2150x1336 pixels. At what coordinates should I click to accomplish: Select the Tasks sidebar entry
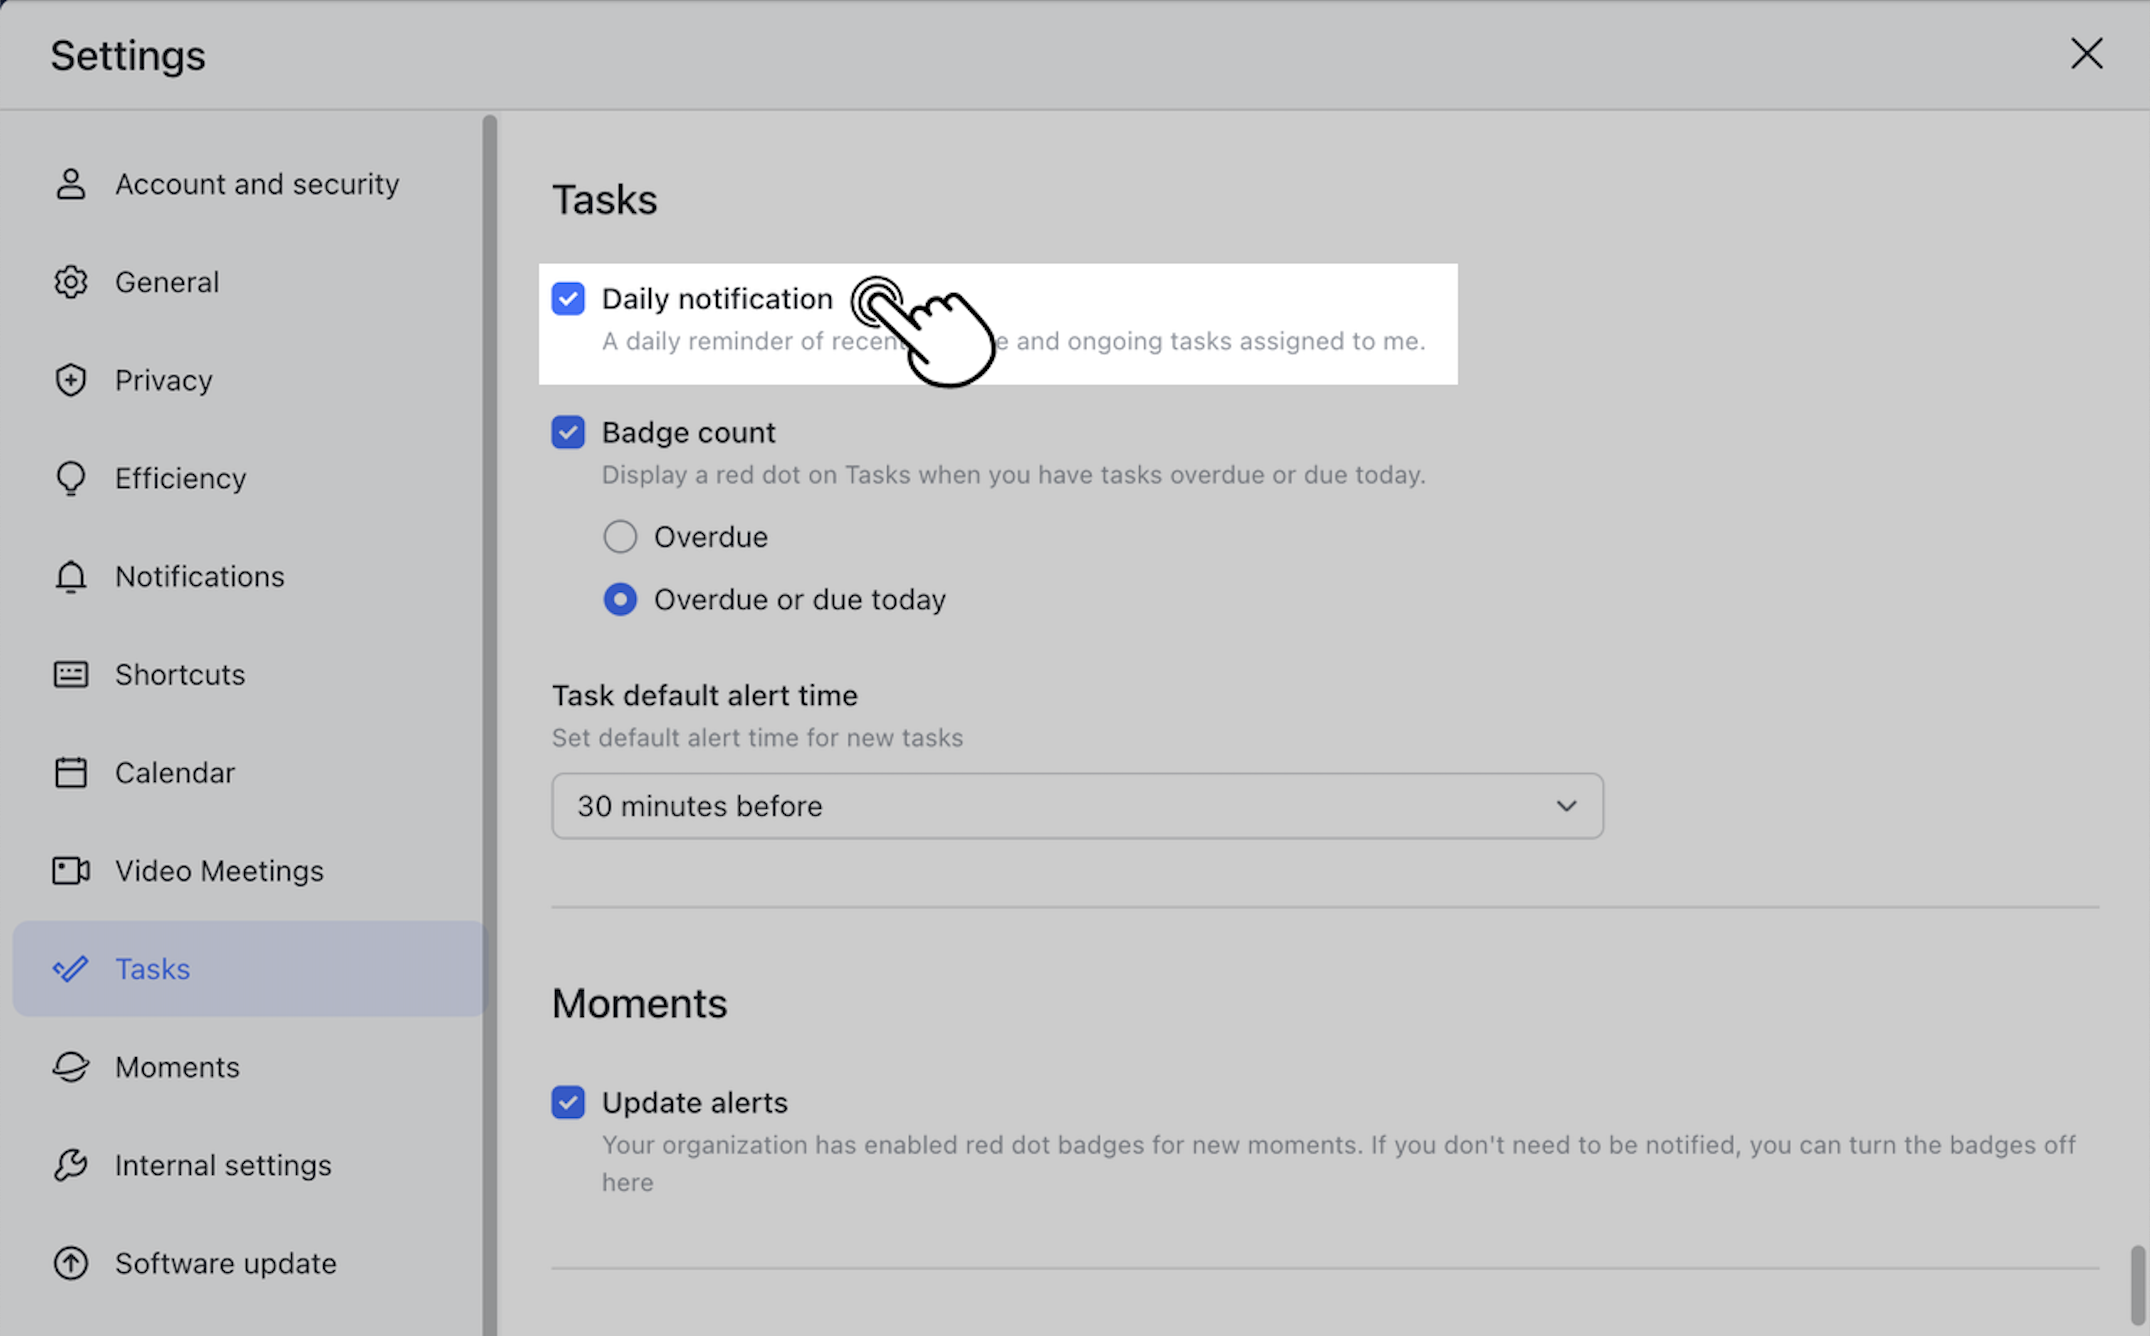coord(152,968)
